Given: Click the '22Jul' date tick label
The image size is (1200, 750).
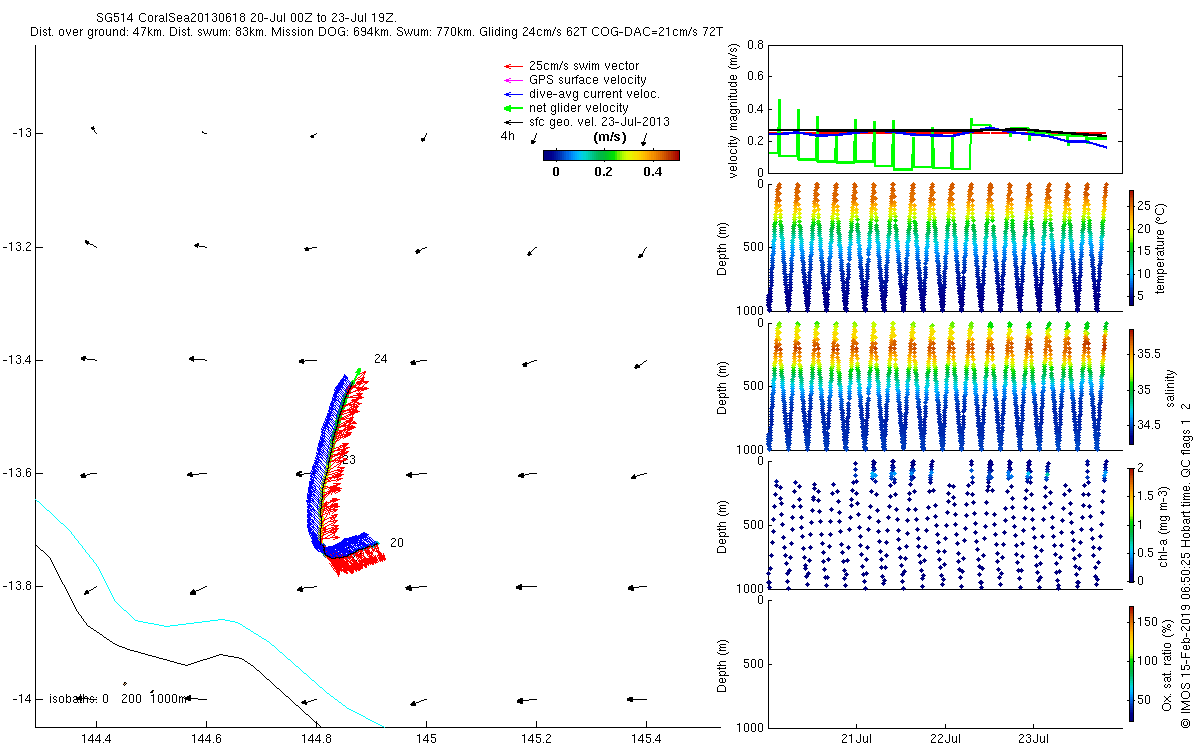Looking at the screenshot, I should 946,740.
